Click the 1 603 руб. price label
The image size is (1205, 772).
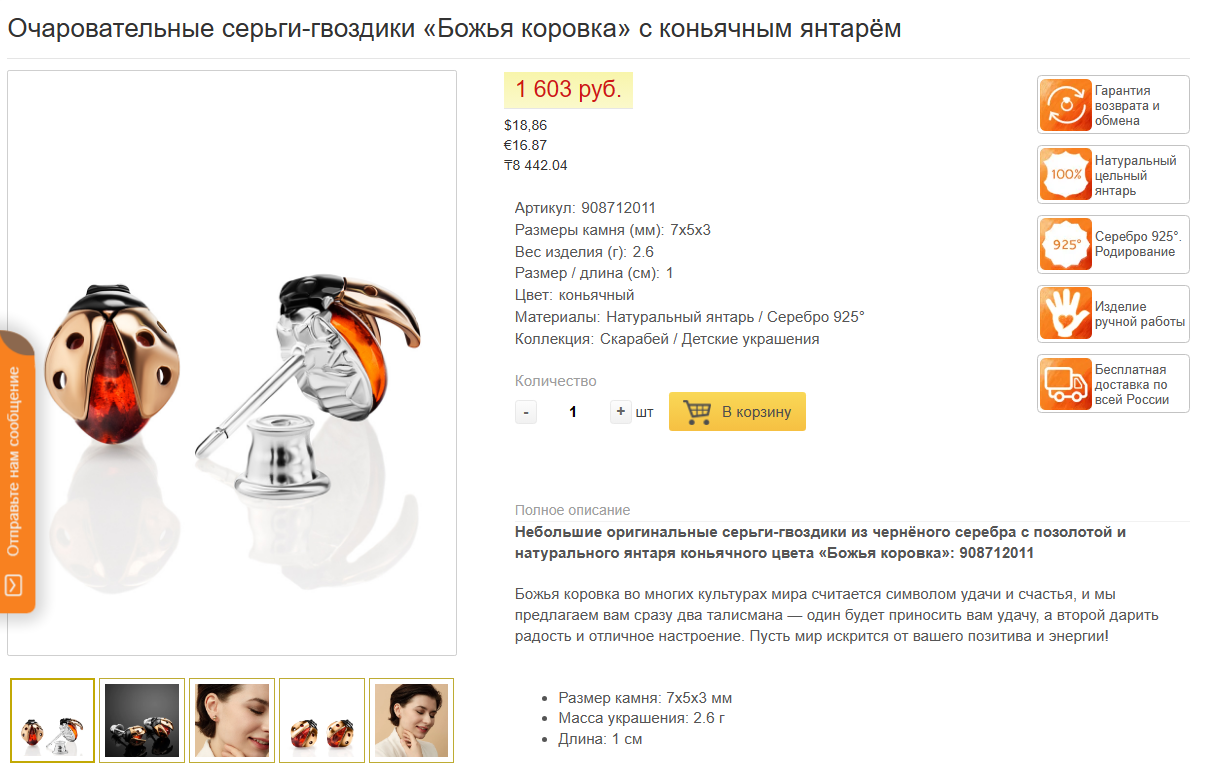point(568,90)
